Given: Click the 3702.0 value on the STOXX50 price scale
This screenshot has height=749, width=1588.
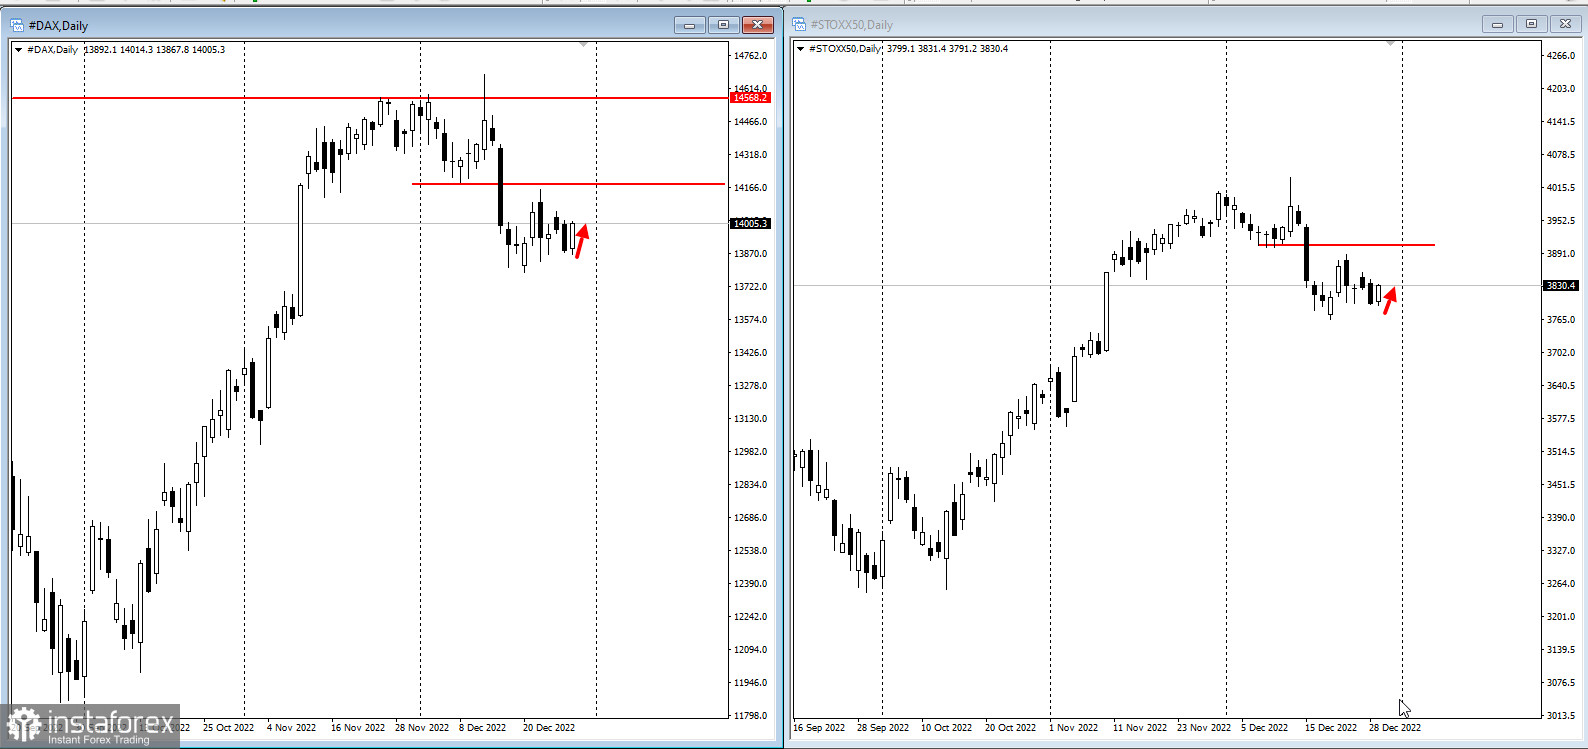Looking at the screenshot, I should tap(1561, 353).
